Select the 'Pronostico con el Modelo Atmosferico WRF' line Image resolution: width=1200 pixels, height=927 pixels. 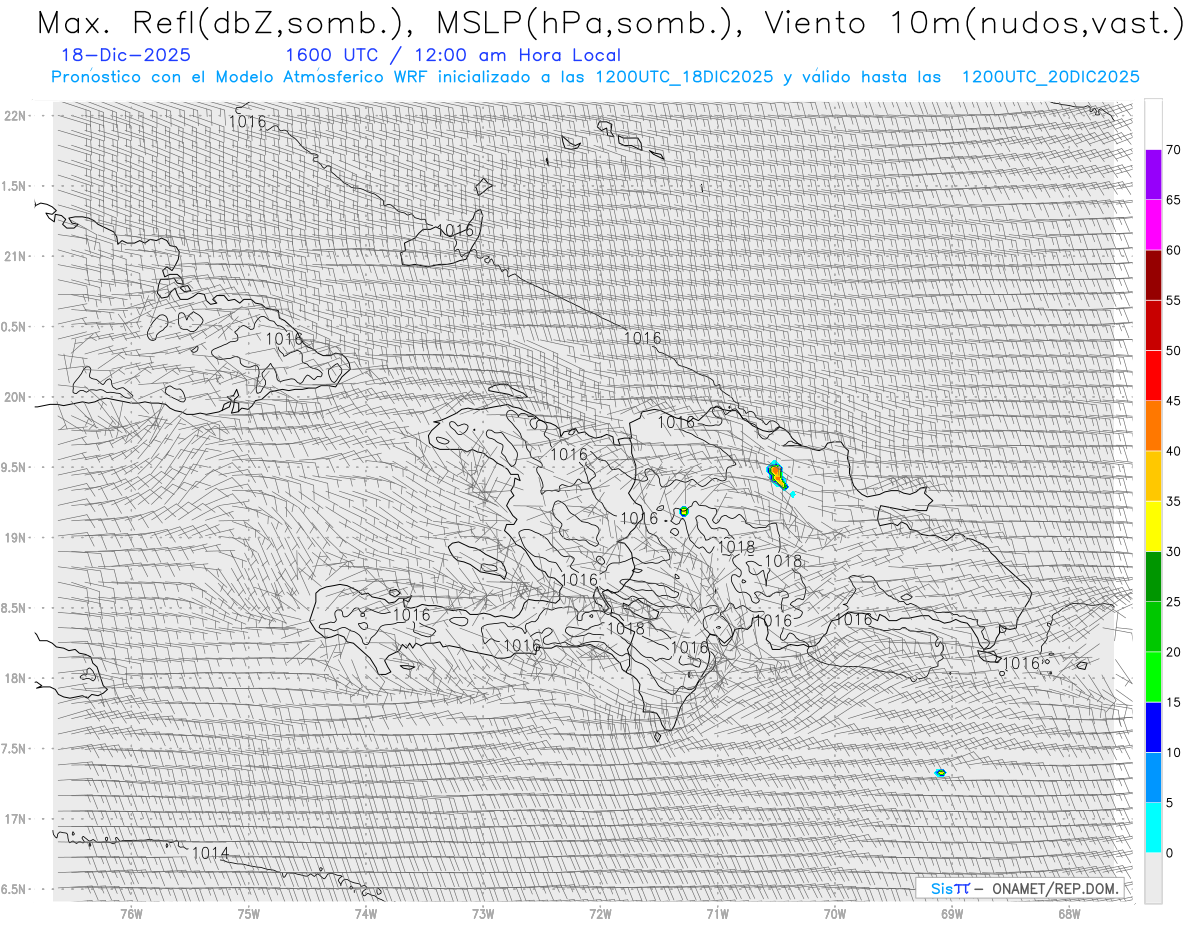tap(595, 77)
